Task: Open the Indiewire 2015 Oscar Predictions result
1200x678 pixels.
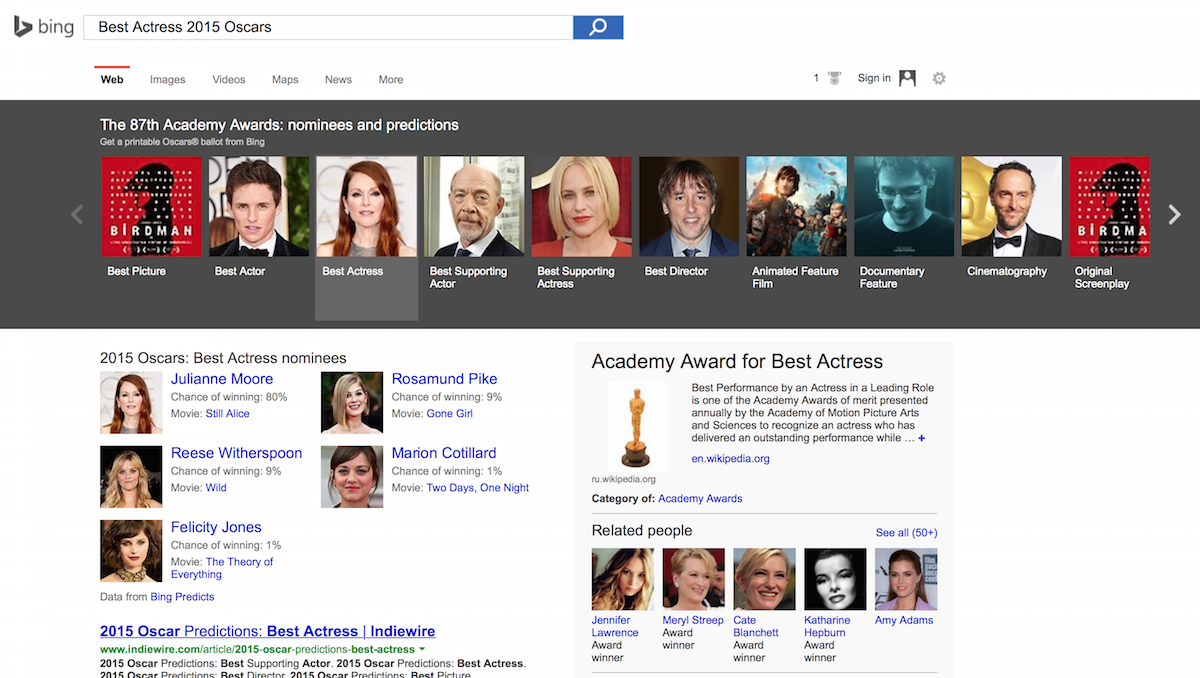Action: tap(268, 631)
